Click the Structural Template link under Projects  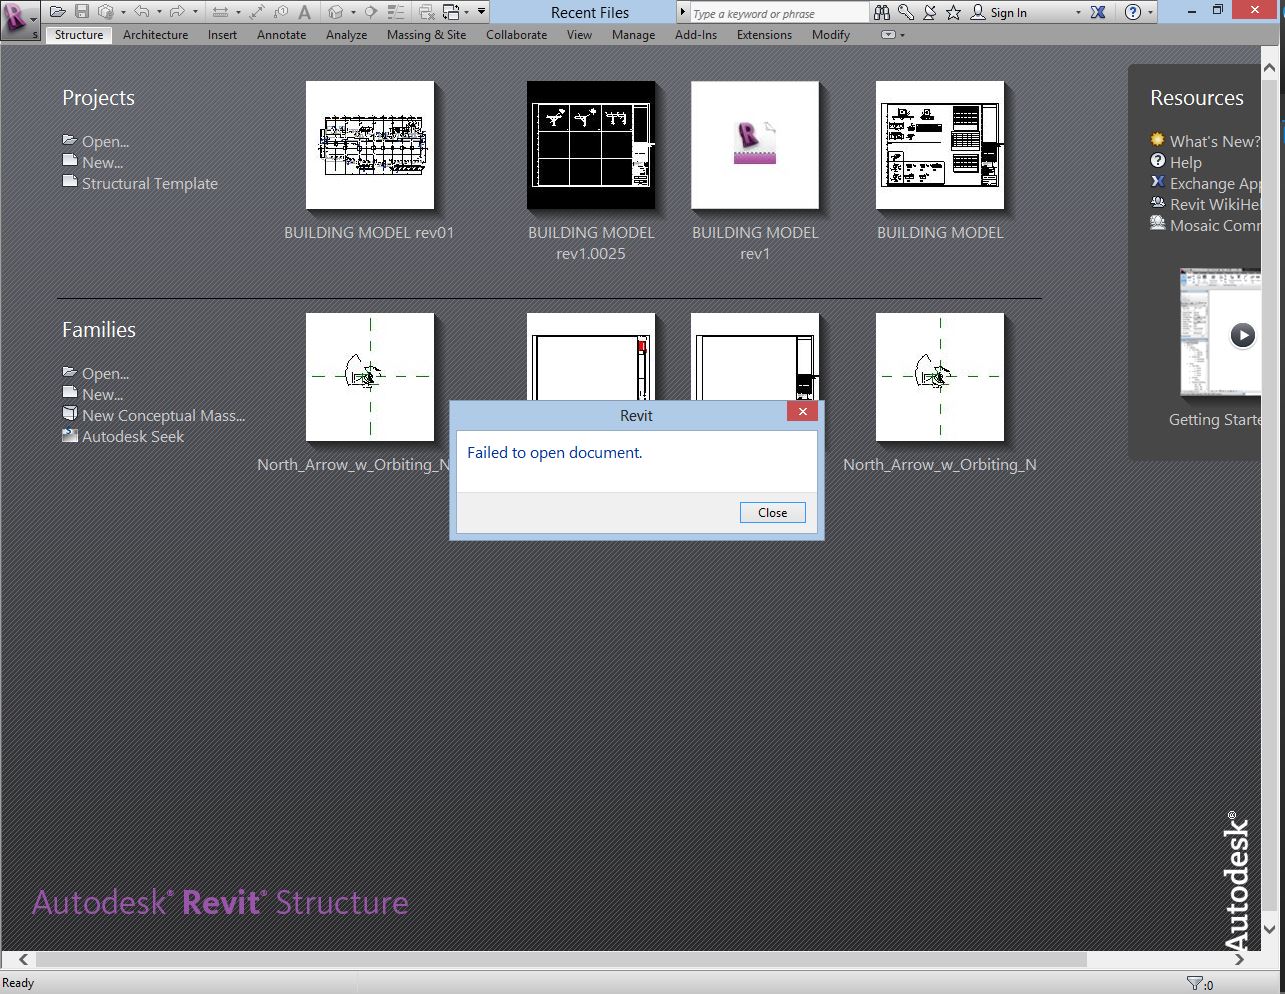tap(149, 183)
